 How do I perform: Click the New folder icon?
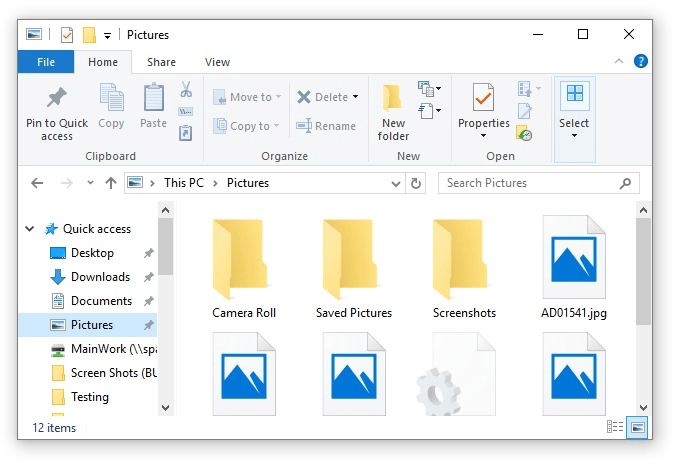coord(392,97)
